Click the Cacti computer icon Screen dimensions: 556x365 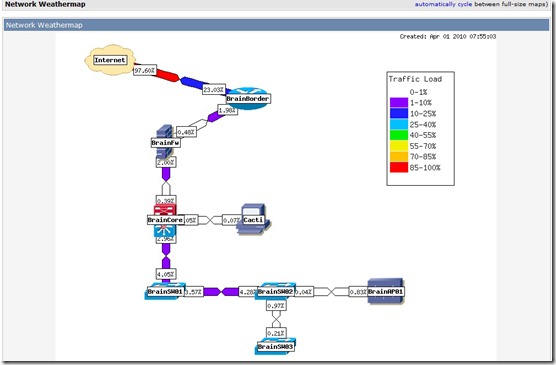[253, 220]
